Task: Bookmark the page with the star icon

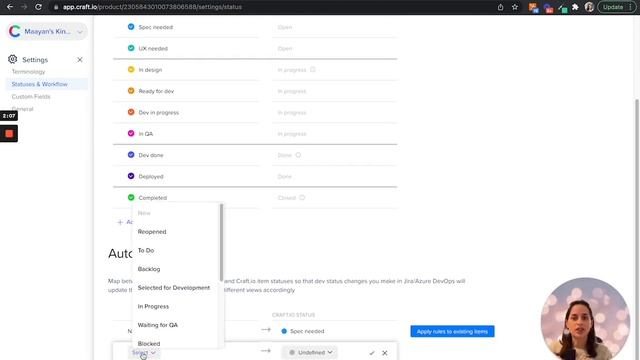Action: [x=515, y=7]
